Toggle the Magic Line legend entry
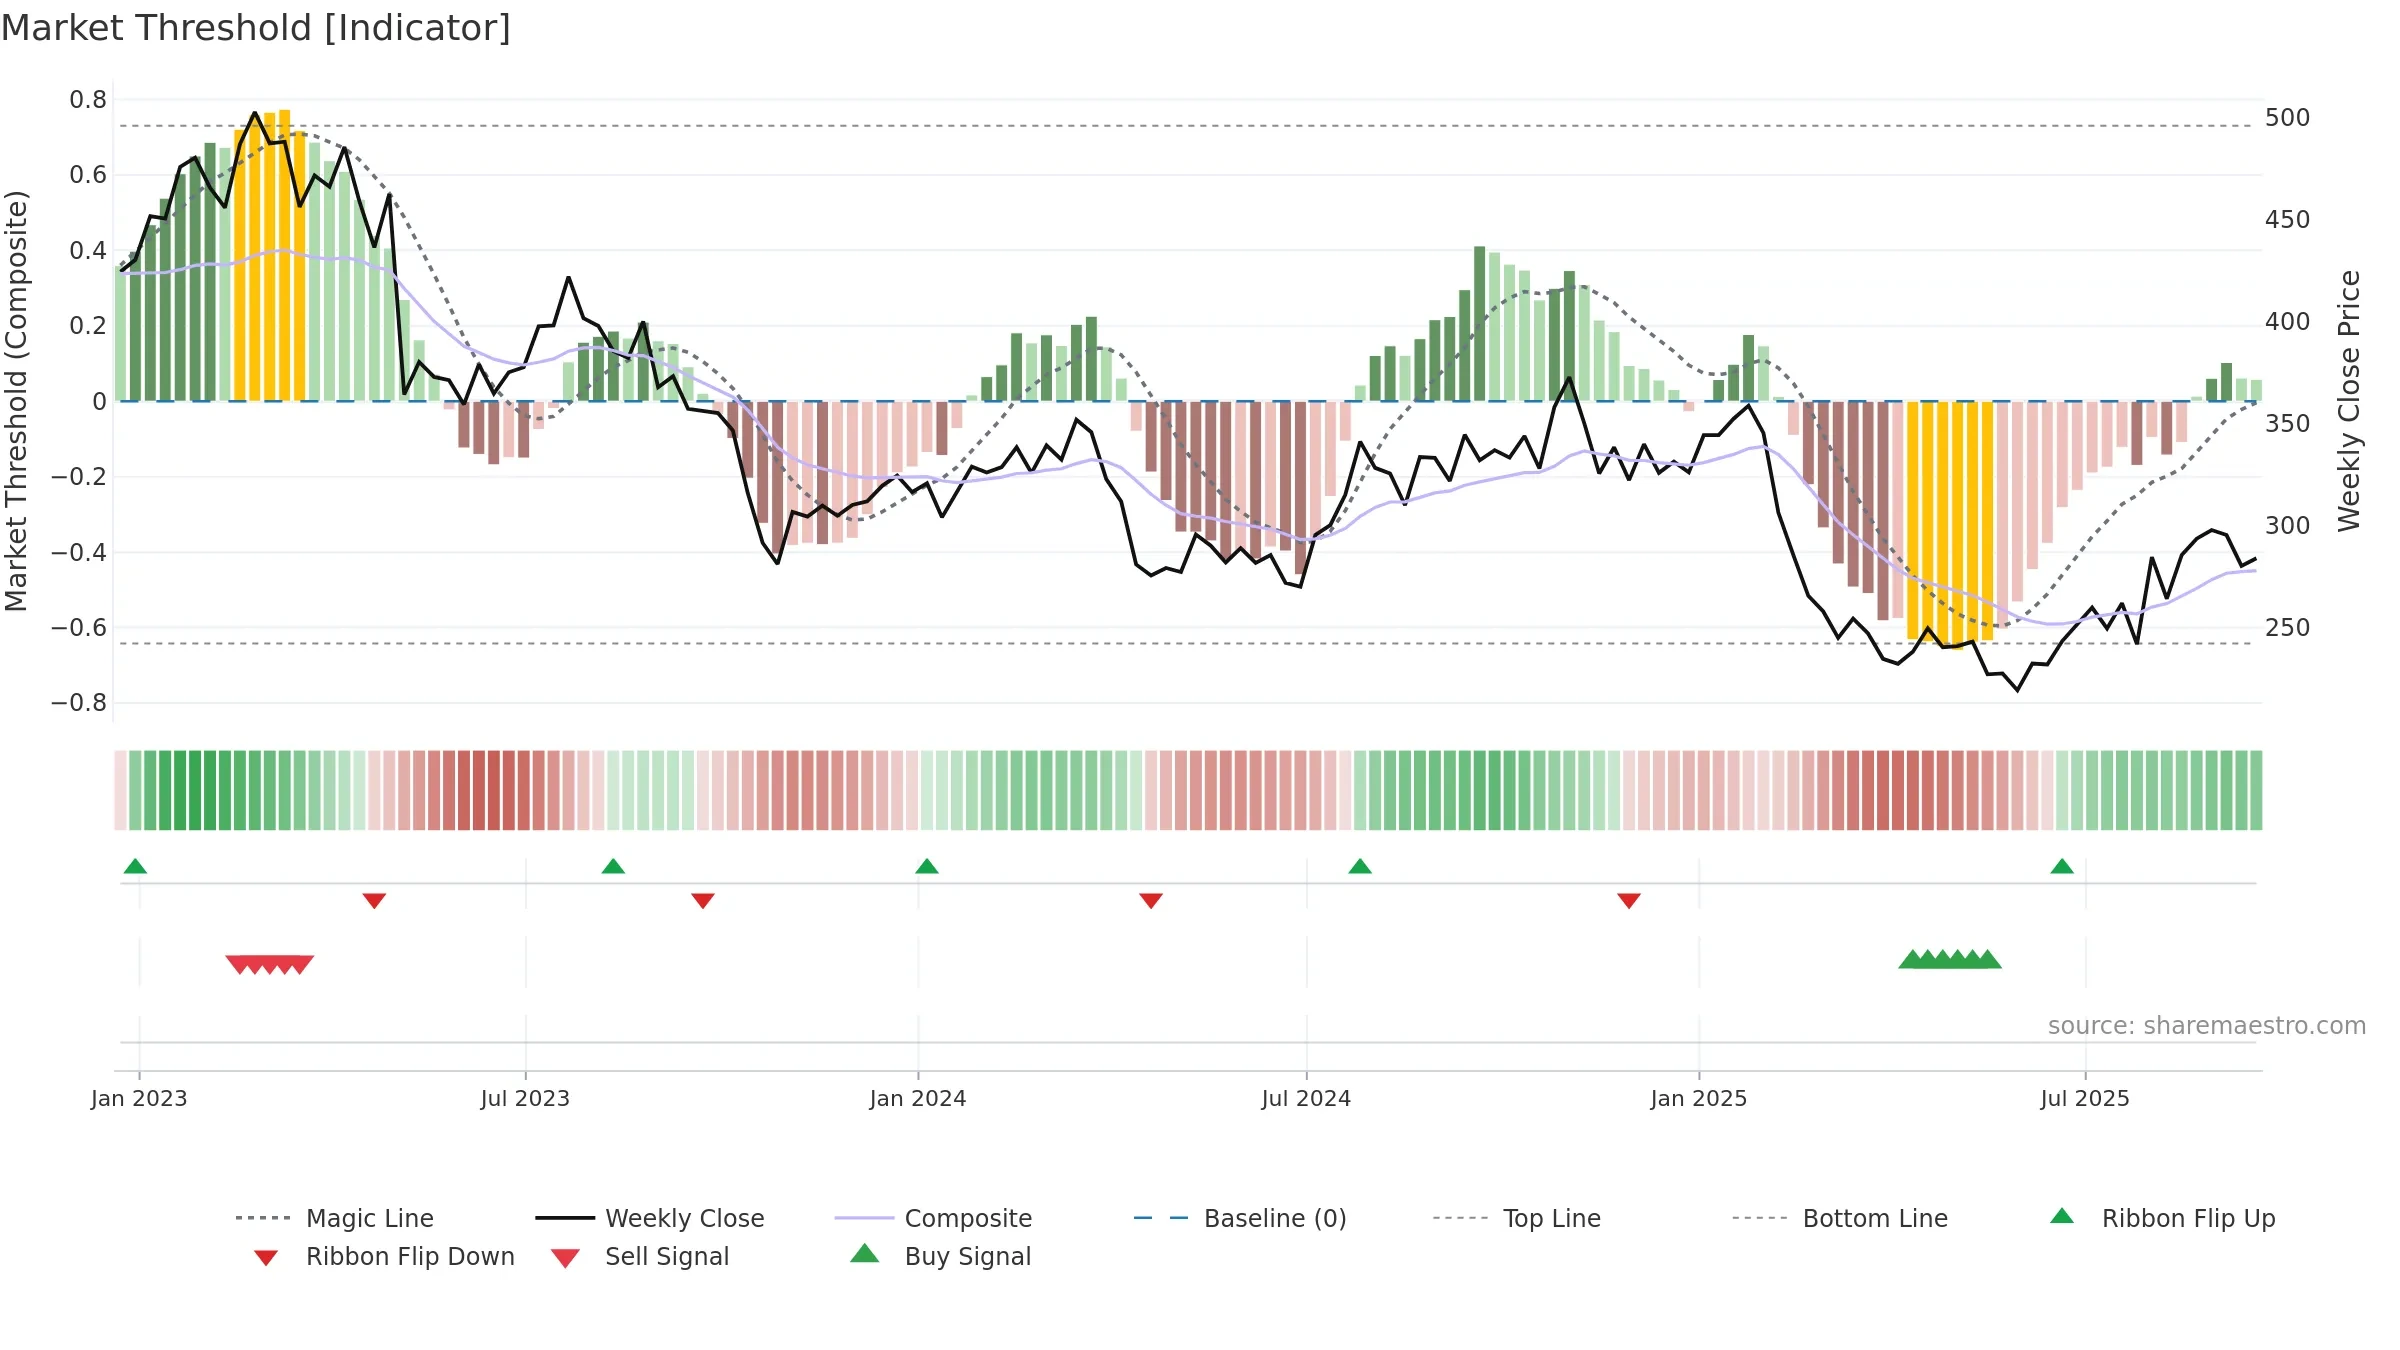Image resolution: width=2400 pixels, height=1350 pixels. click(335, 1218)
